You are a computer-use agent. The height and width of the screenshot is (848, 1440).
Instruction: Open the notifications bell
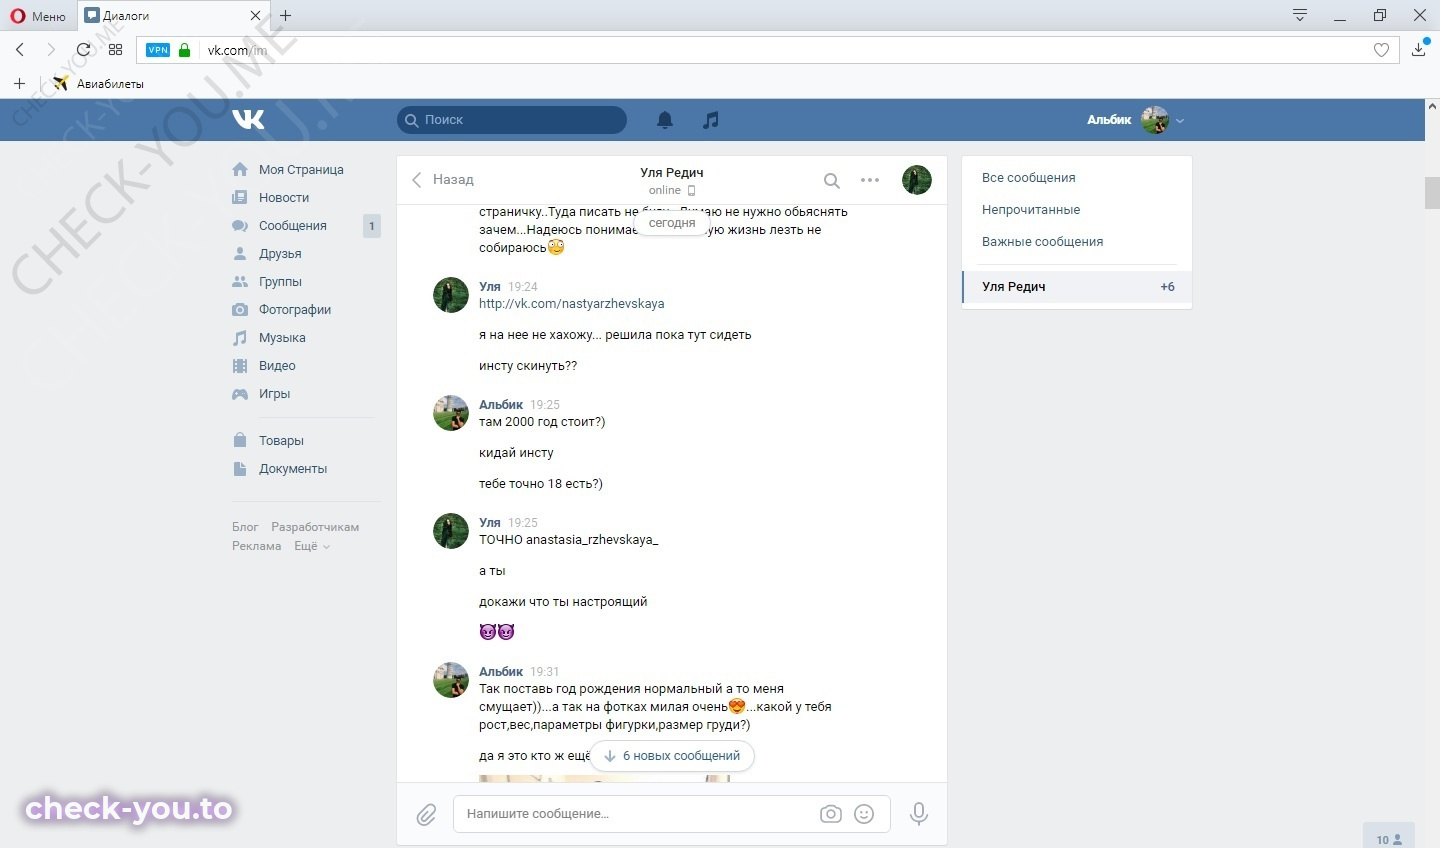click(x=665, y=120)
